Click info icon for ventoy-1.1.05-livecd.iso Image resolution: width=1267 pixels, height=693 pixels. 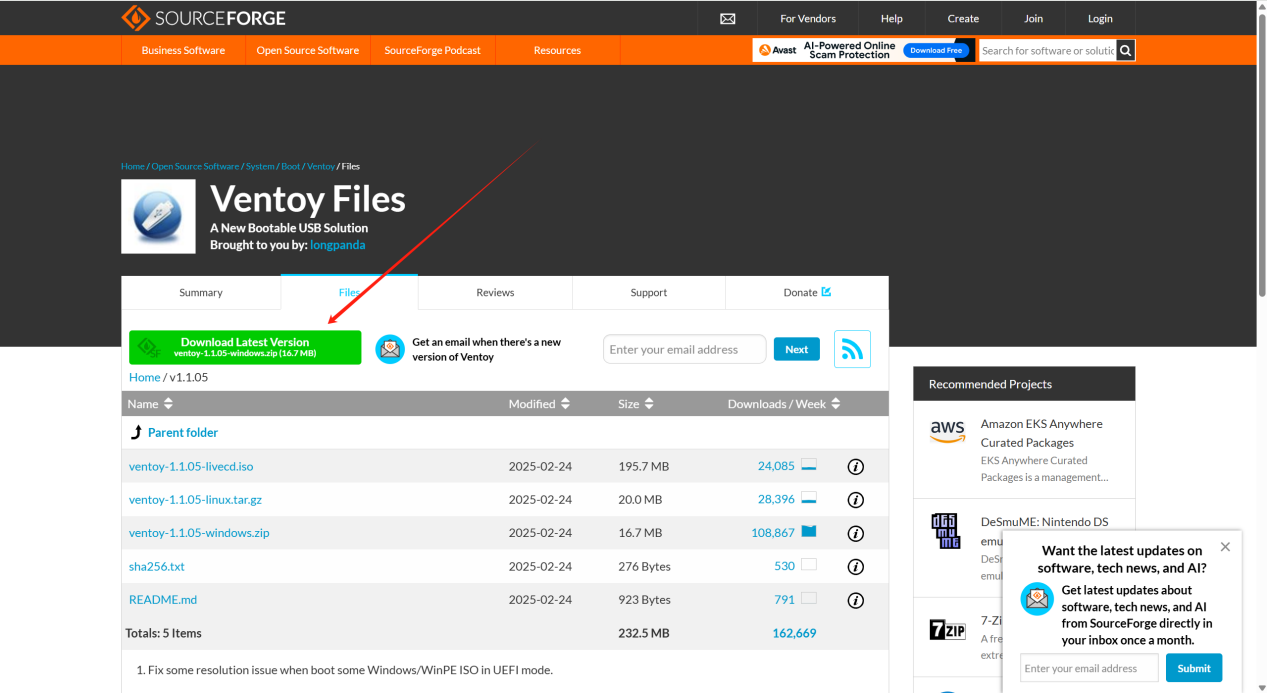point(855,467)
